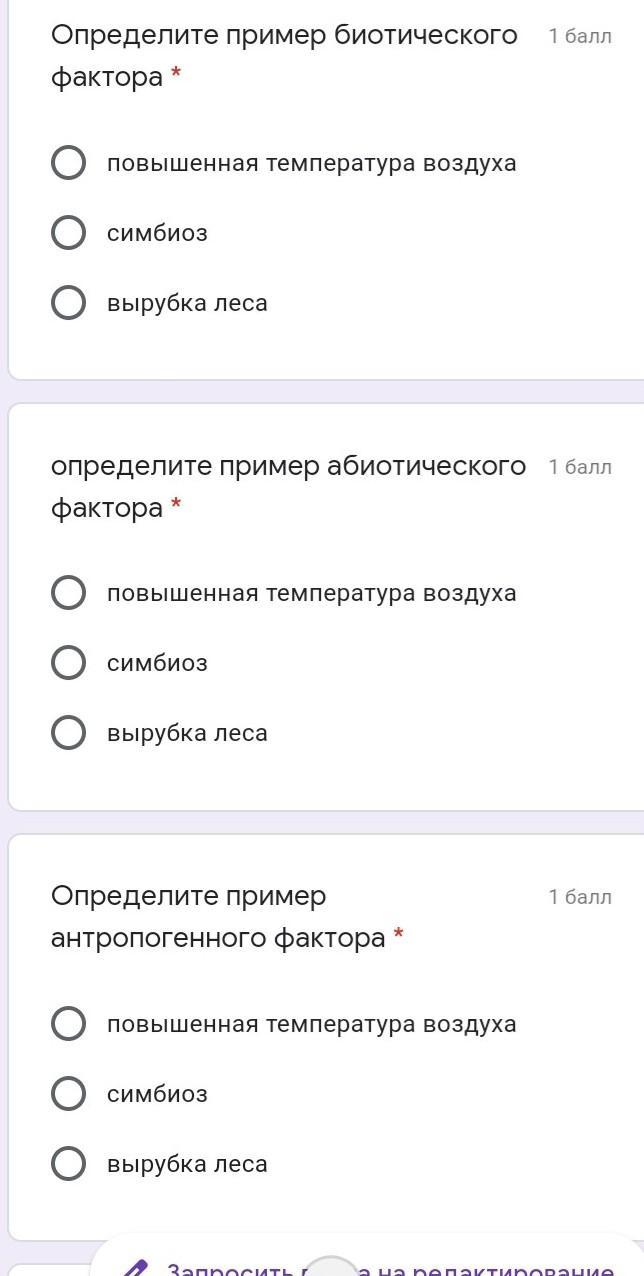Pick 'повышенная температура воздуха' radio in the anthropogenic factor question
The image size is (644, 1276).
pos(68,1024)
